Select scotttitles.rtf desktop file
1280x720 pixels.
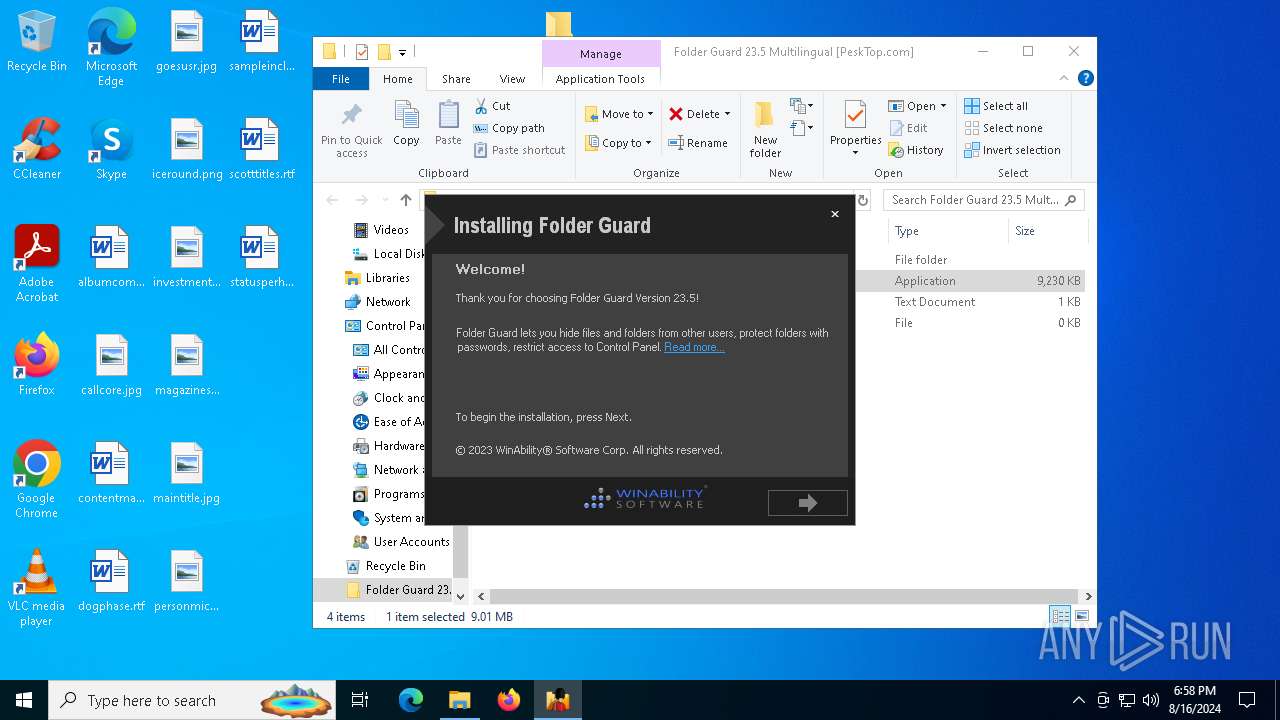pos(261,150)
